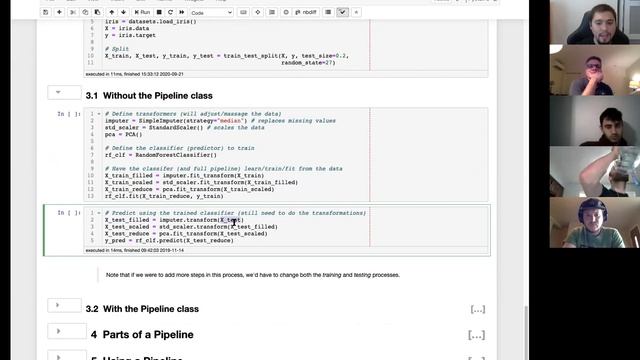Open the cell type Code dropdown
Viewport: 640px width, 360px height.
point(211,13)
